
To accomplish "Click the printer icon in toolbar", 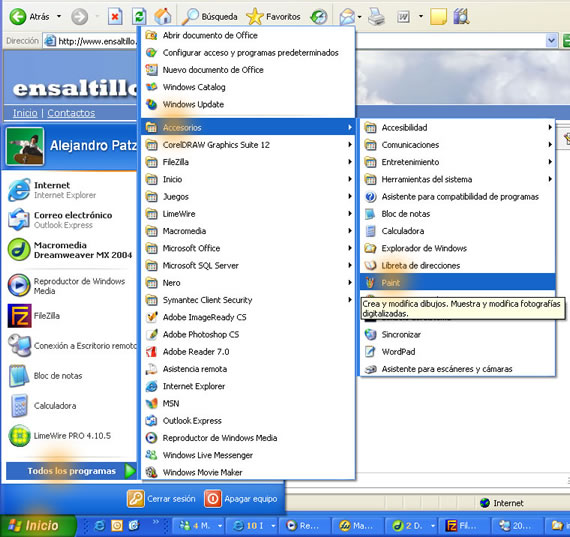I will [376, 17].
